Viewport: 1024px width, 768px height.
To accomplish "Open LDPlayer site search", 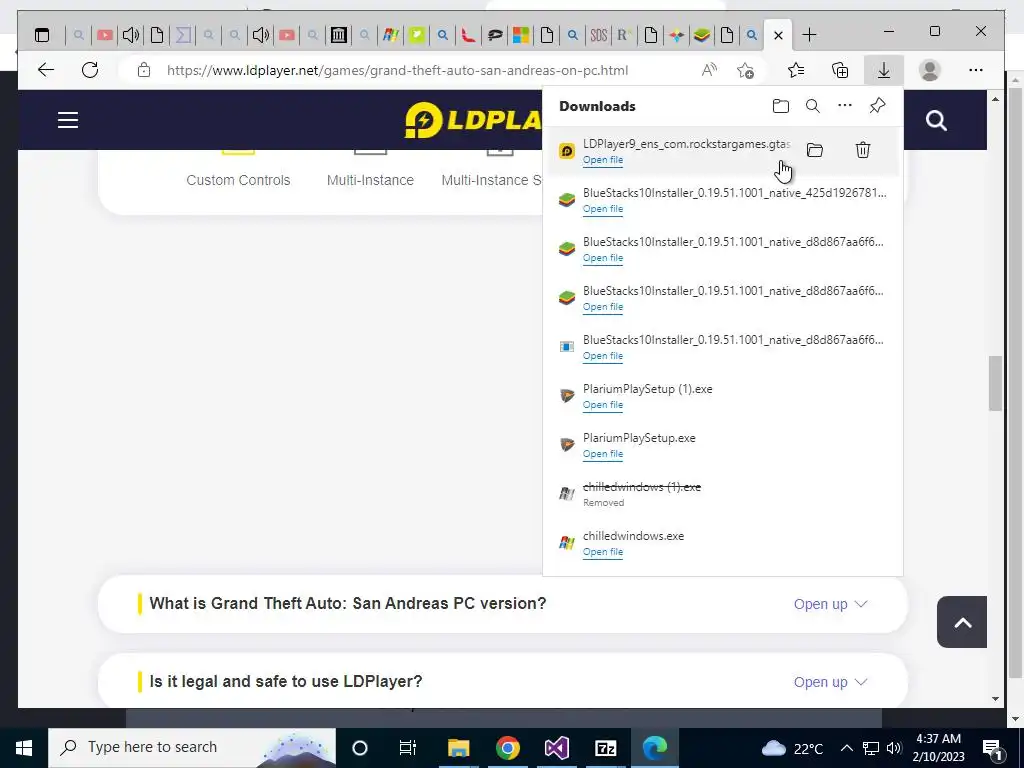I will coord(936,120).
